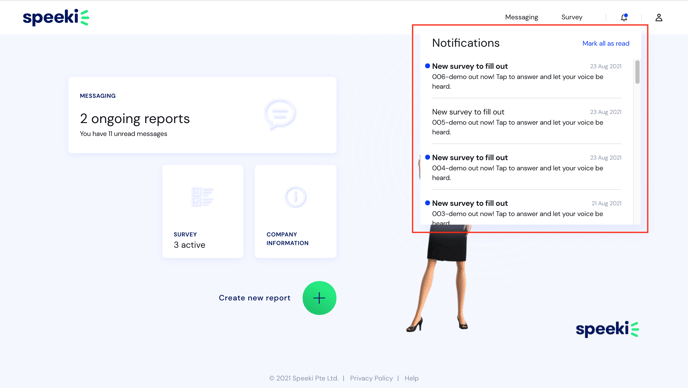Click the blue unread dot for 003-demo
The width and height of the screenshot is (688, 388).
pyautogui.click(x=427, y=203)
